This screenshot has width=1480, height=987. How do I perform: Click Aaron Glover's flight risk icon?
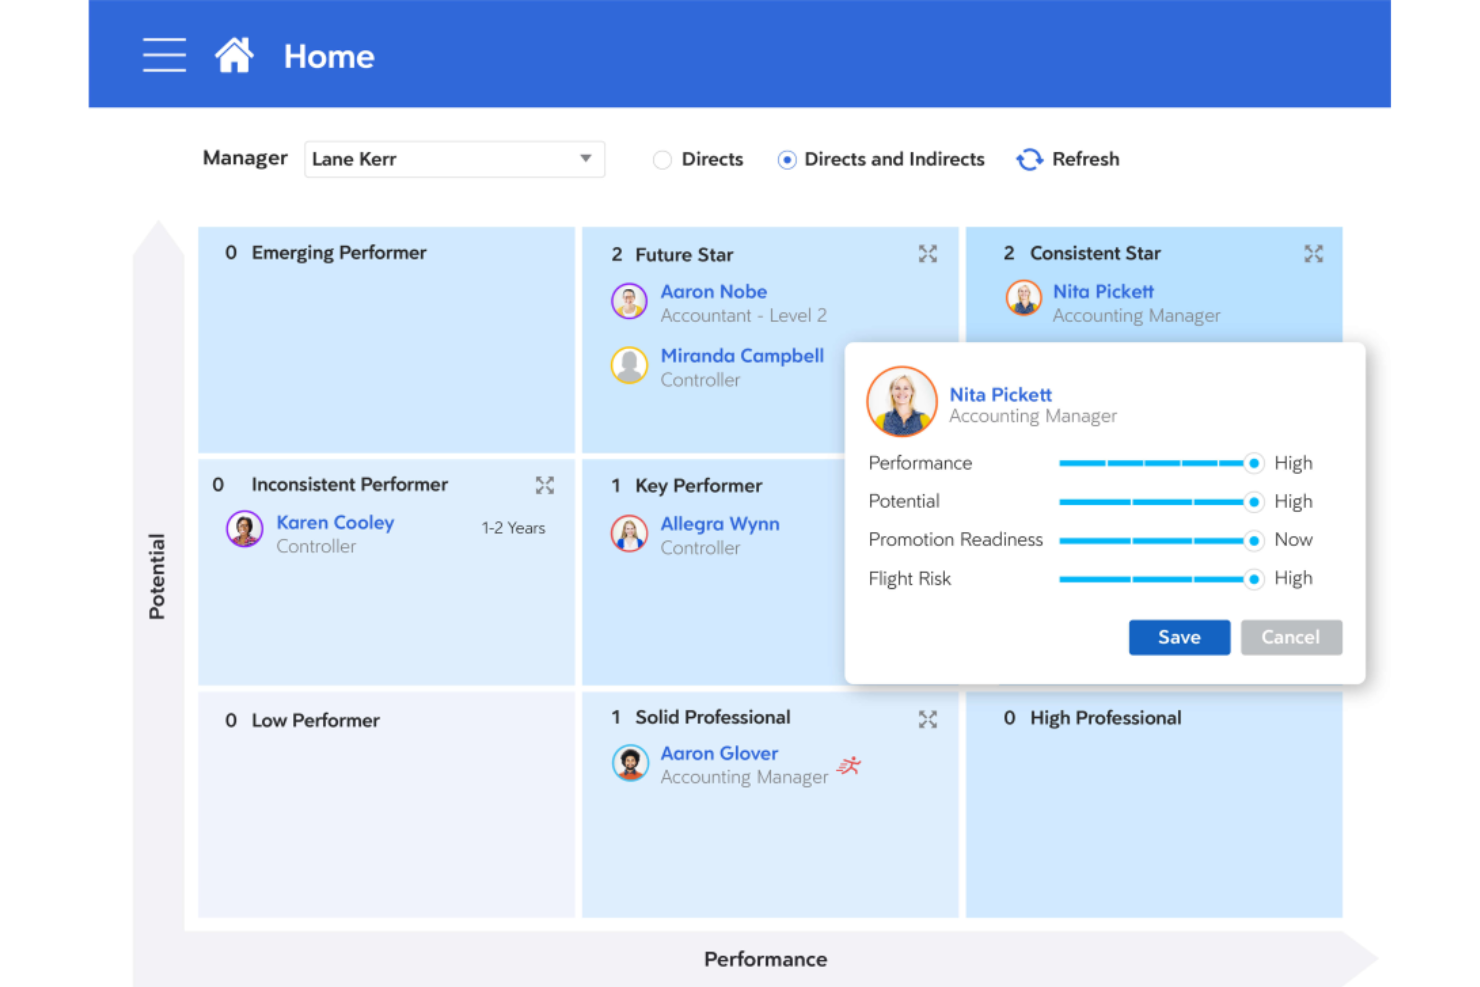[849, 766]
